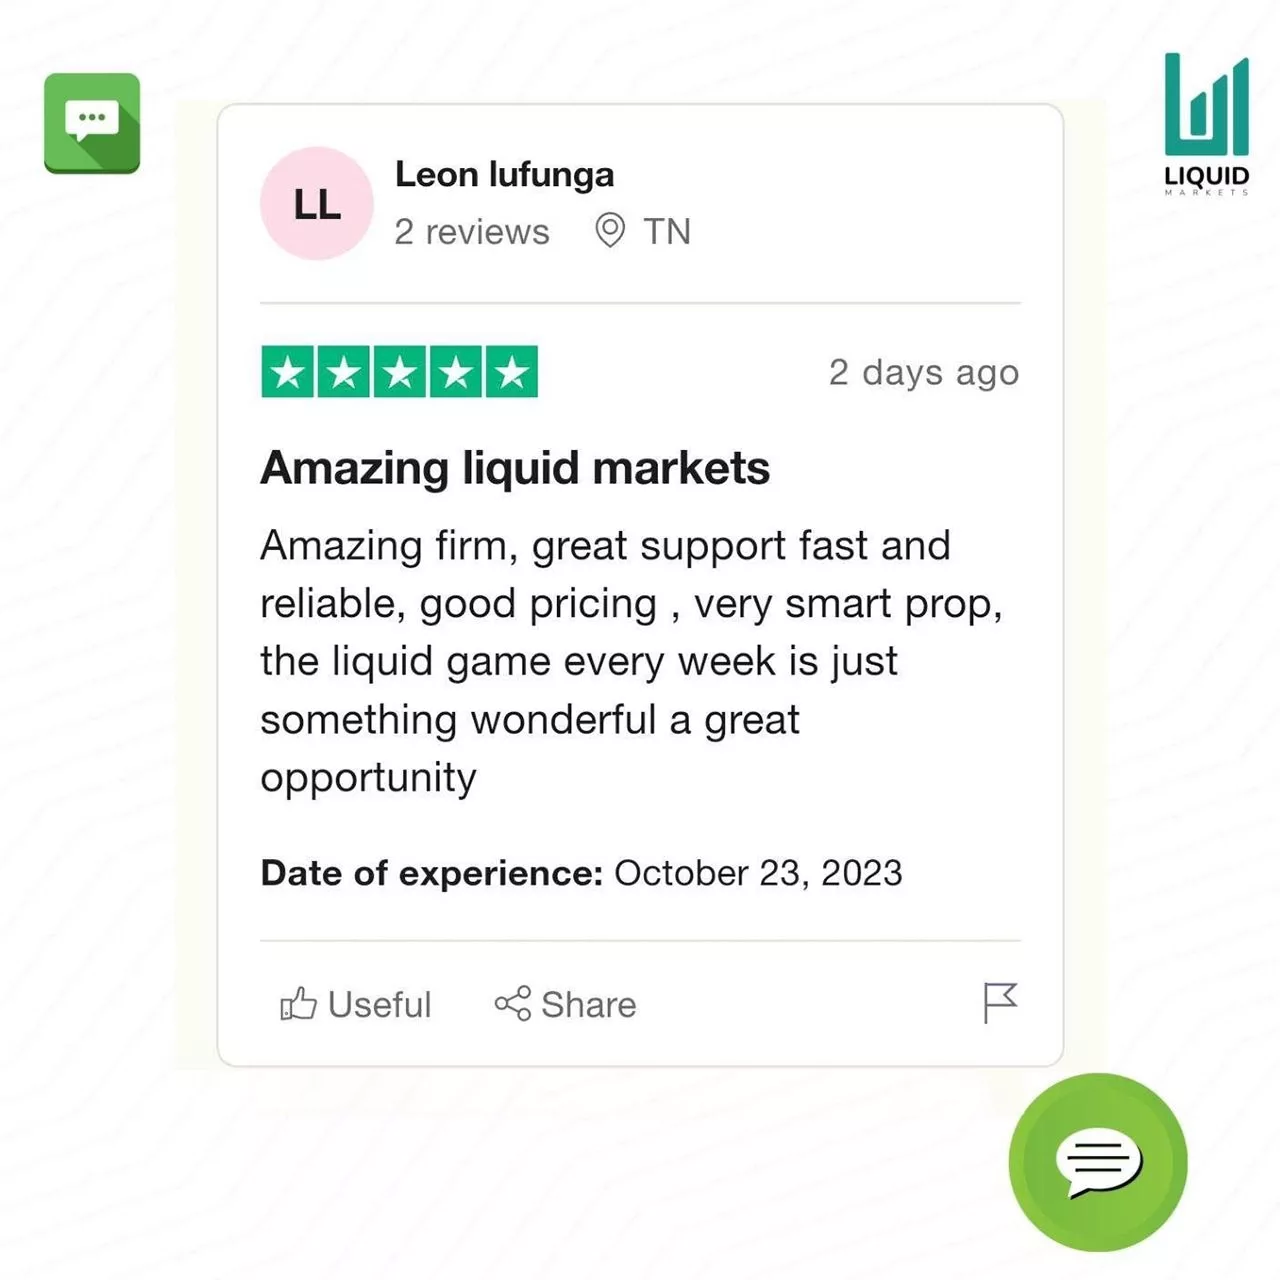Click the second green rating star
The image size is (1280, 1280).
pos(344,372)
